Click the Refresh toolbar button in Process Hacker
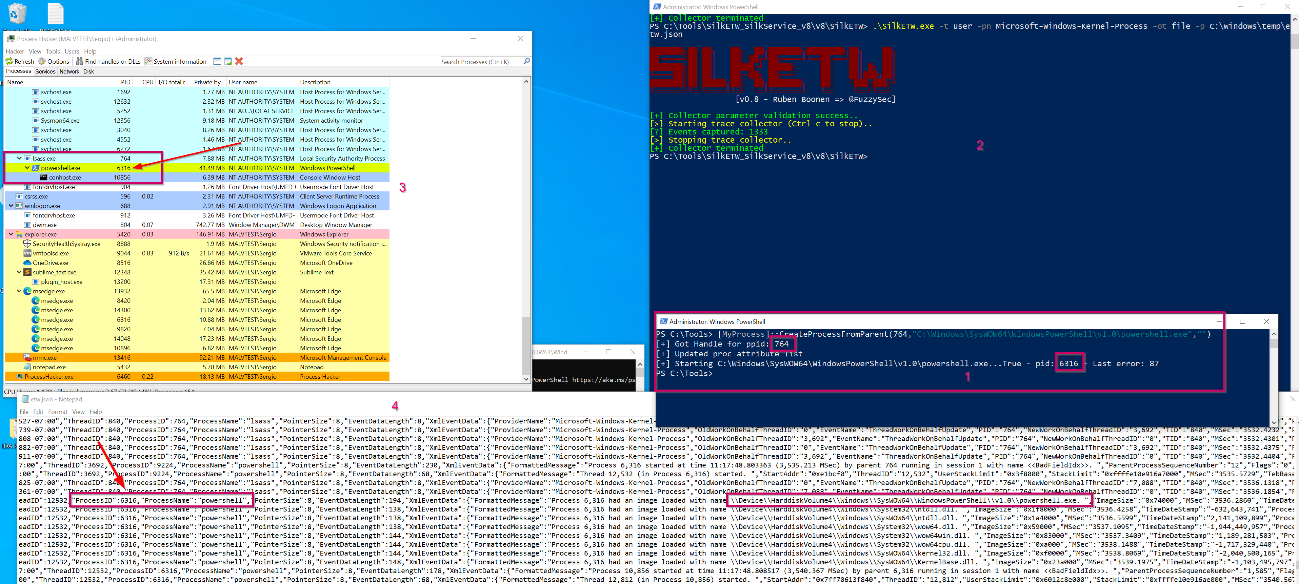This screenshot has height=584, width=1299. [20, 61]
